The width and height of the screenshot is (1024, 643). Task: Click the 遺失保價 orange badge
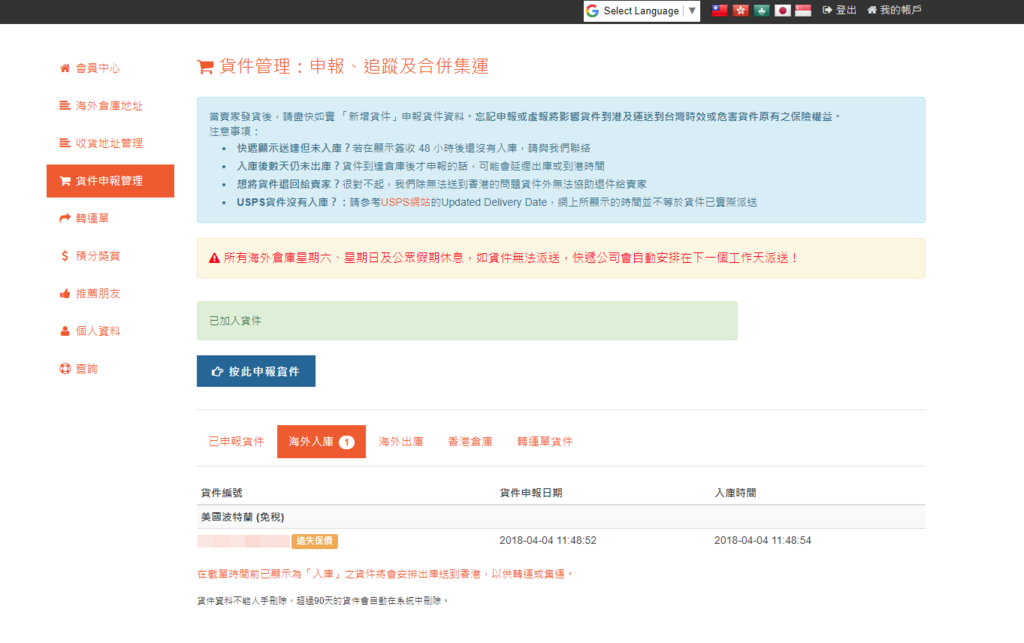[x=315, y=541]
